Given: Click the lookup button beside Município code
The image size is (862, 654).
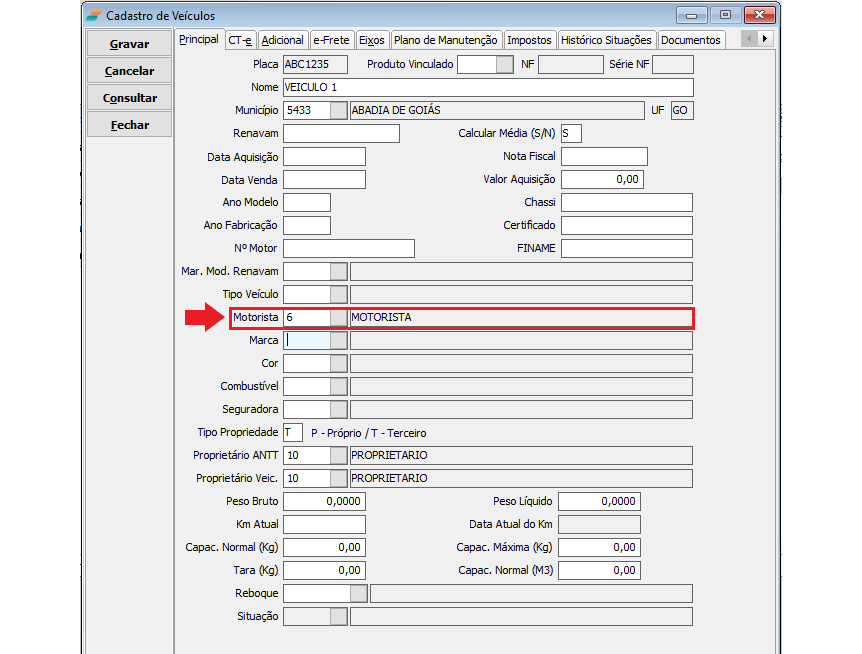Looking at the screenshot, I should point(339,111).
